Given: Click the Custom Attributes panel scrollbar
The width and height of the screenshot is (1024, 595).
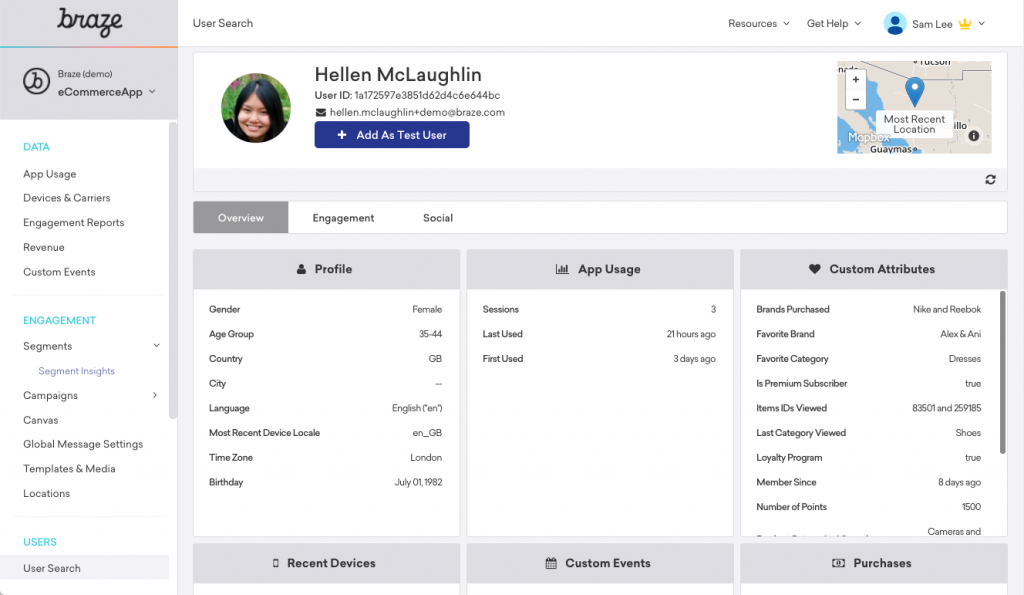Looking at the screenshot, I should click(1002, 372).
